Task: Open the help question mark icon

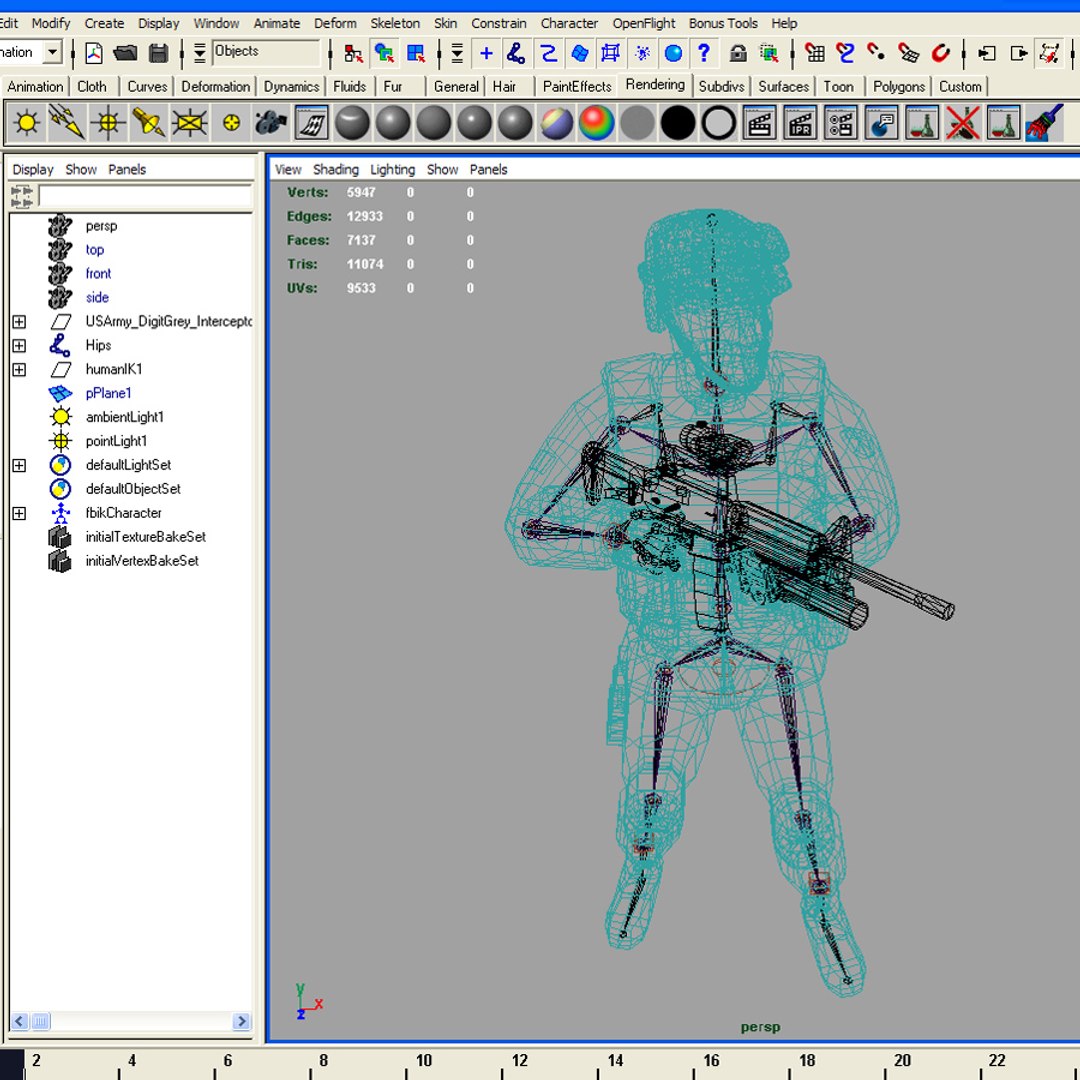Action: pyautogui.click(x=703, y=53)
